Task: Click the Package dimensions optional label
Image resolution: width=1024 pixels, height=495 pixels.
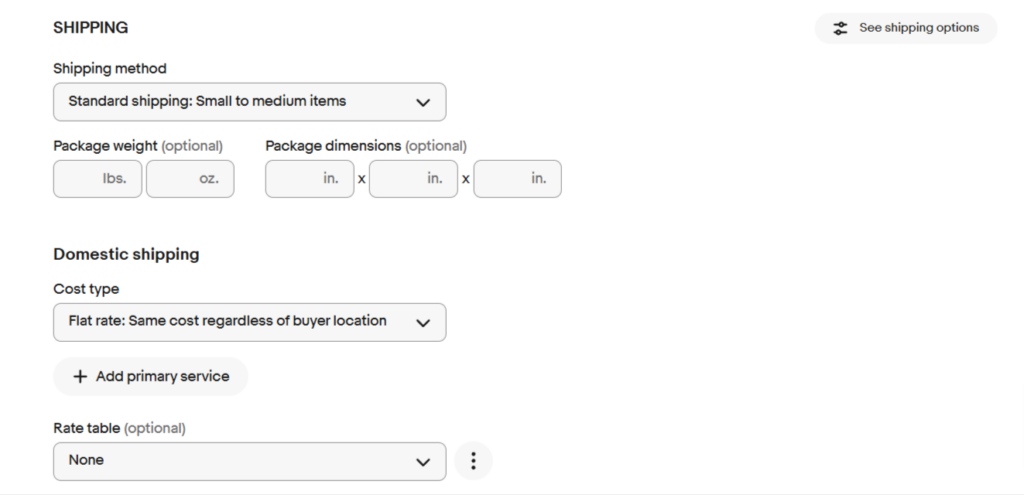Action: click(366, 146)
